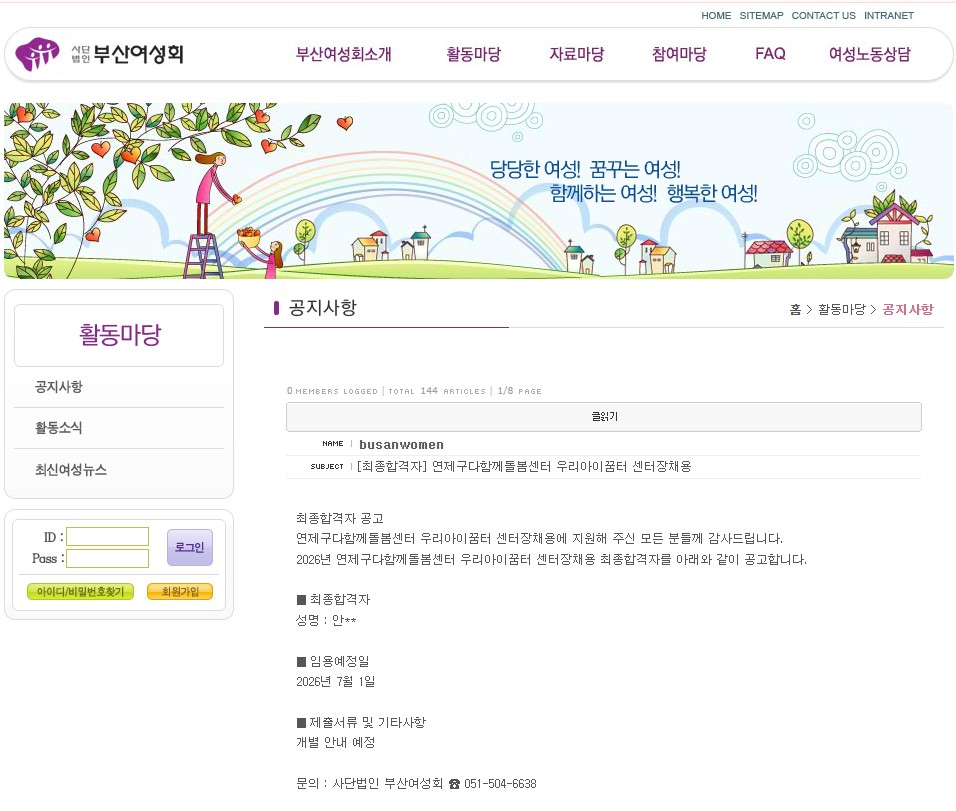Click the 회원가입 button

(180, 591)
